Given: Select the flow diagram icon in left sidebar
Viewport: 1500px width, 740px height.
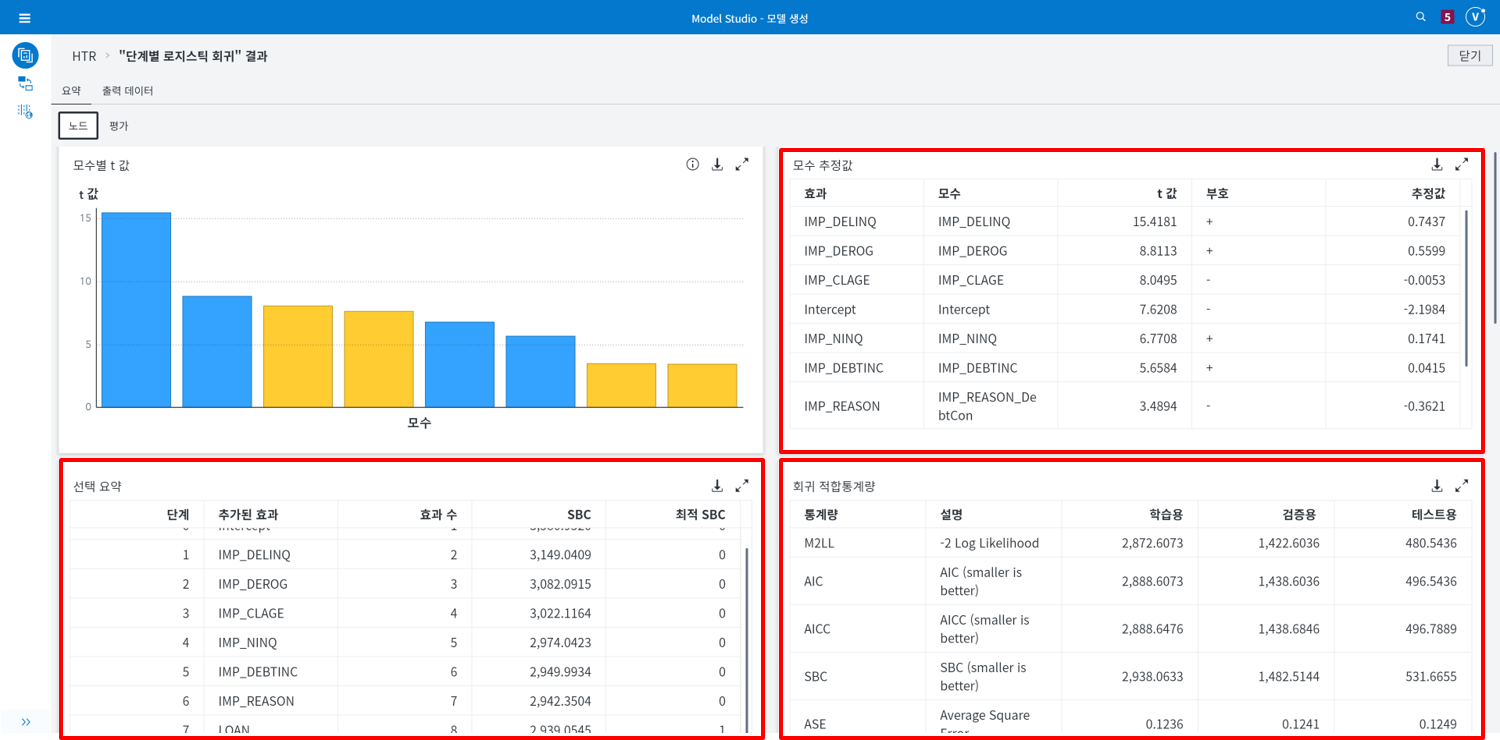Looking at the screenshot, I should 24,84.
